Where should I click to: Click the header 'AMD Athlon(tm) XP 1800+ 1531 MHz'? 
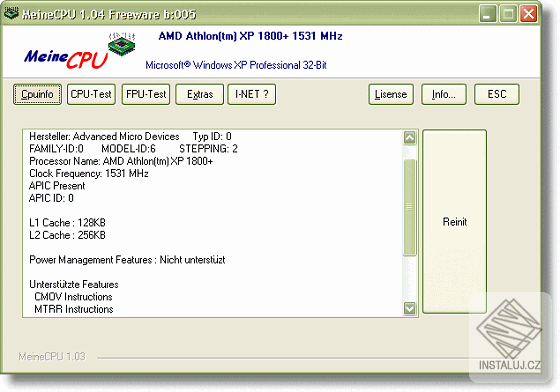(250, 36)
